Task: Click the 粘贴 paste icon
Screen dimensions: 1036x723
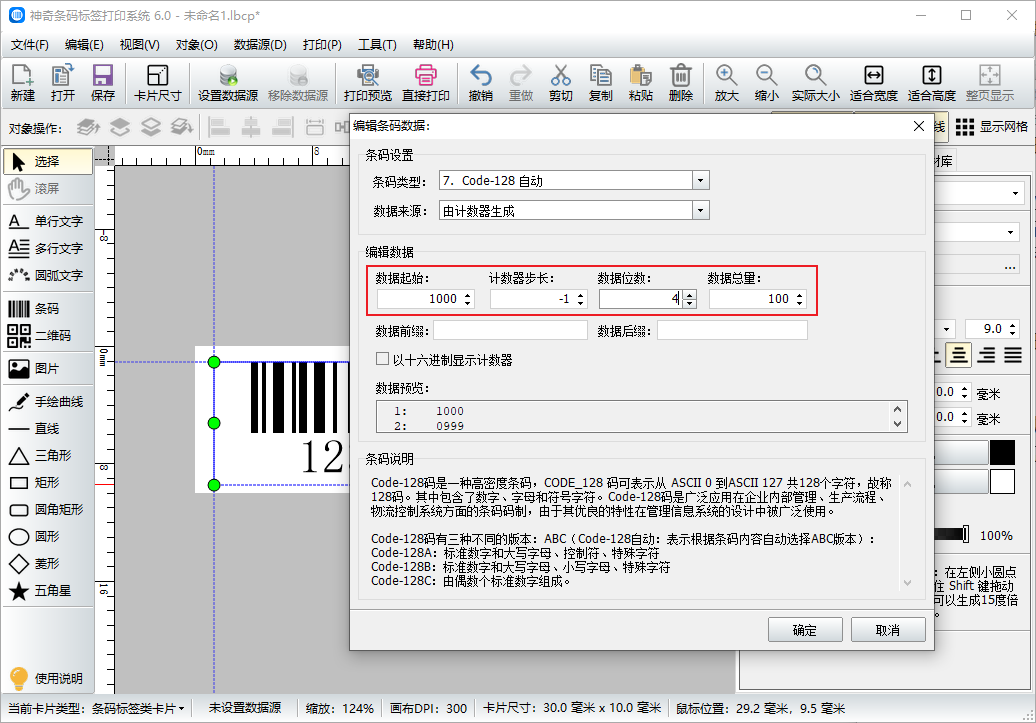Action: (x=640, y=83)
